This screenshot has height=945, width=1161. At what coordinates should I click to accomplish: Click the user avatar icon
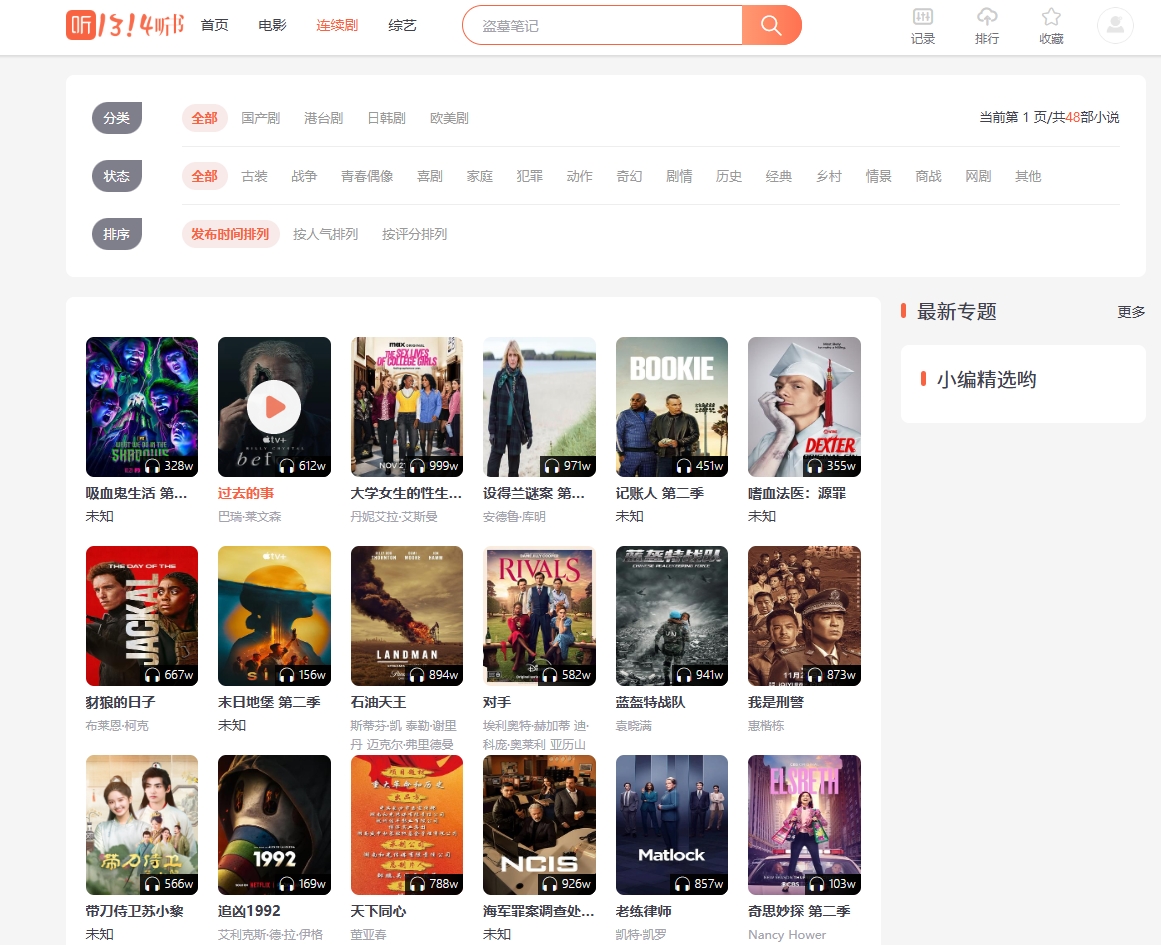pyautogui.click(x=1115, y=26)
